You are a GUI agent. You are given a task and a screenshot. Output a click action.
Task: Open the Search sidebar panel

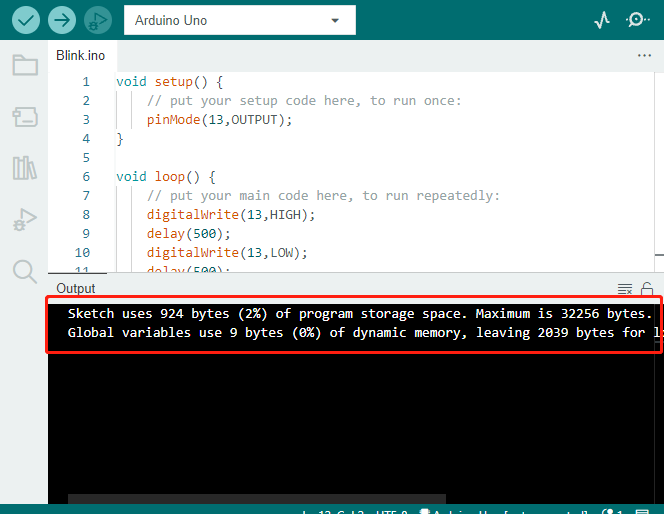[x=25, y=271]
